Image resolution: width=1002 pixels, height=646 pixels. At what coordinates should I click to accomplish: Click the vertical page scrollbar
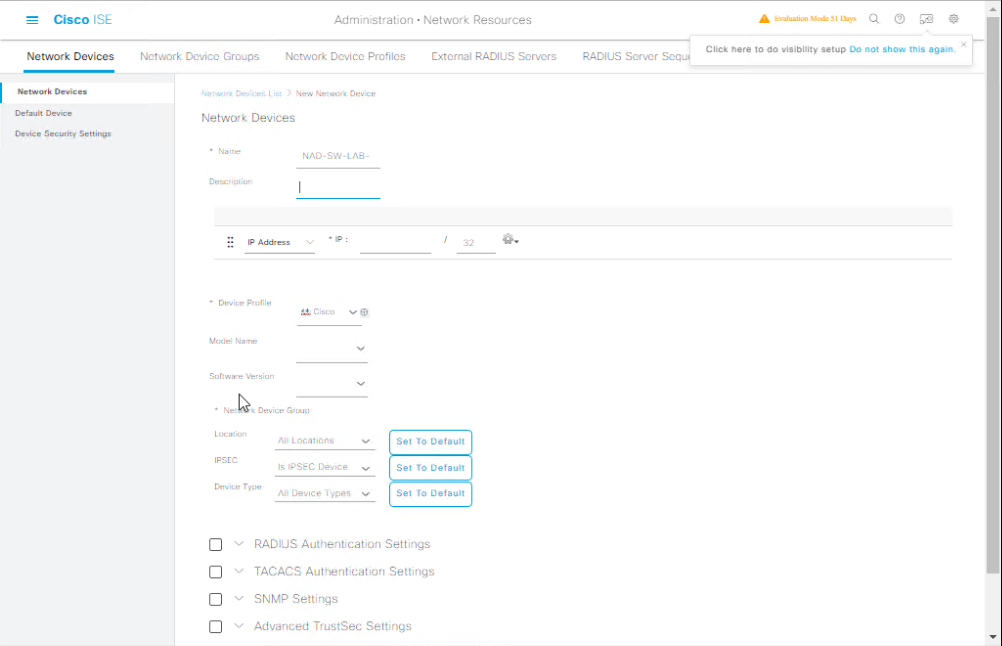point(992,294)
